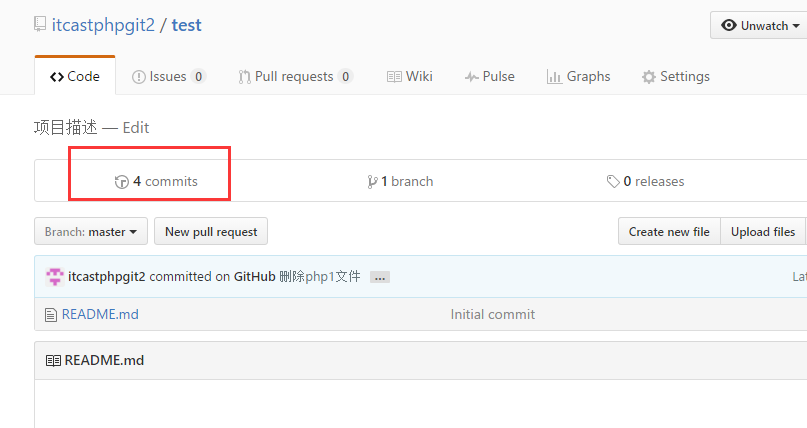Open the Pull requests tab
The height and width of the screenshot is (428, 807).
point(295,77)
